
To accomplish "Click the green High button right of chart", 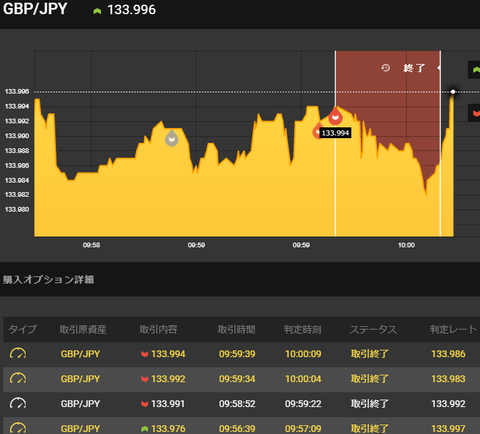I will coord(474,70).
